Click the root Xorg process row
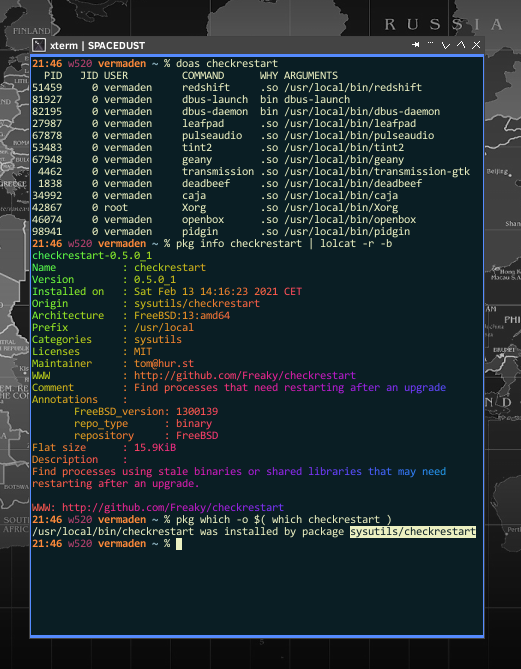521x669 pixels. coord(215,208)
